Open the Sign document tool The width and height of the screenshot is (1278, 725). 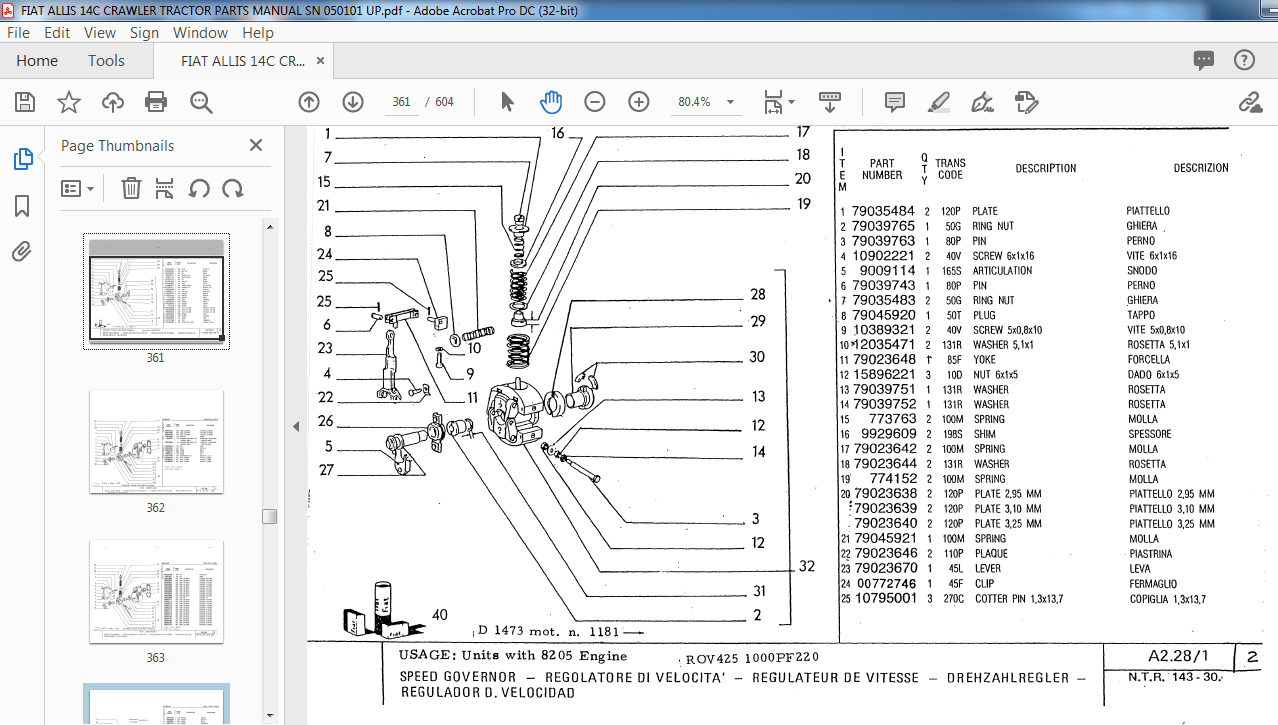[x=982, y=102]
